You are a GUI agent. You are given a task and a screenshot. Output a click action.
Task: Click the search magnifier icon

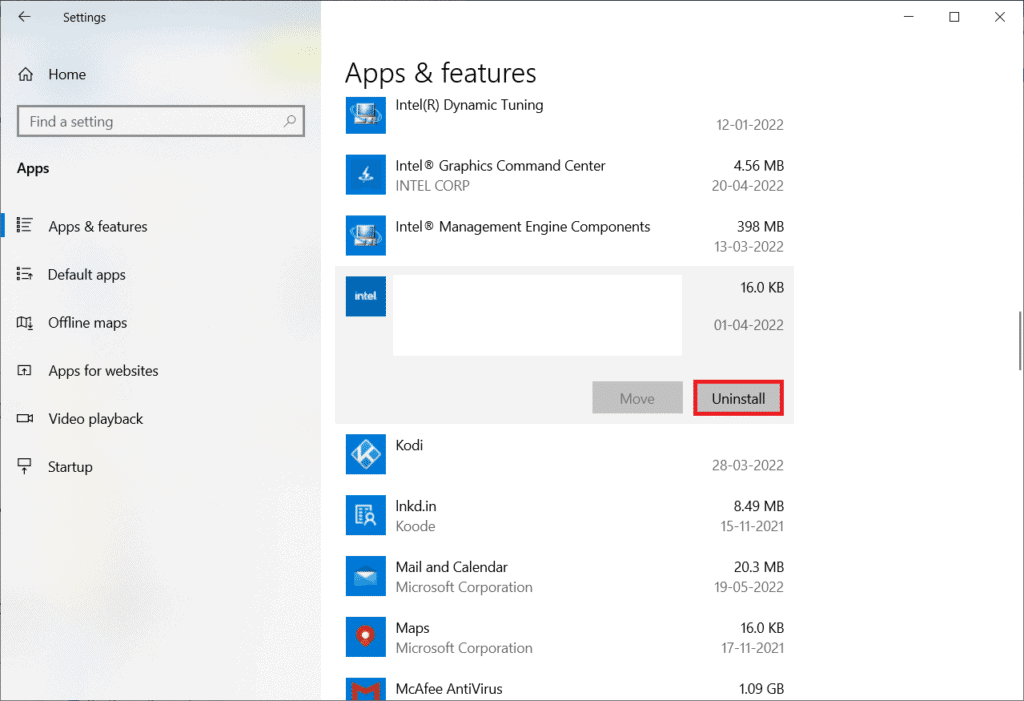pos(290,121)
